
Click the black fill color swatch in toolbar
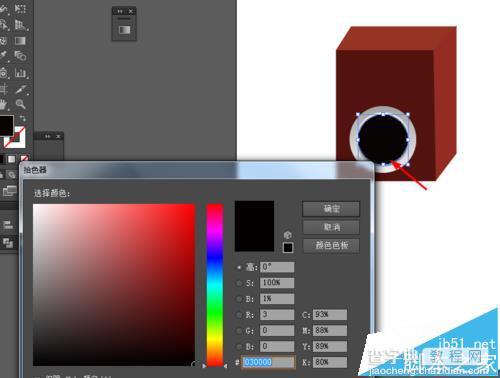pyautogui.click(x=7, y=125)
